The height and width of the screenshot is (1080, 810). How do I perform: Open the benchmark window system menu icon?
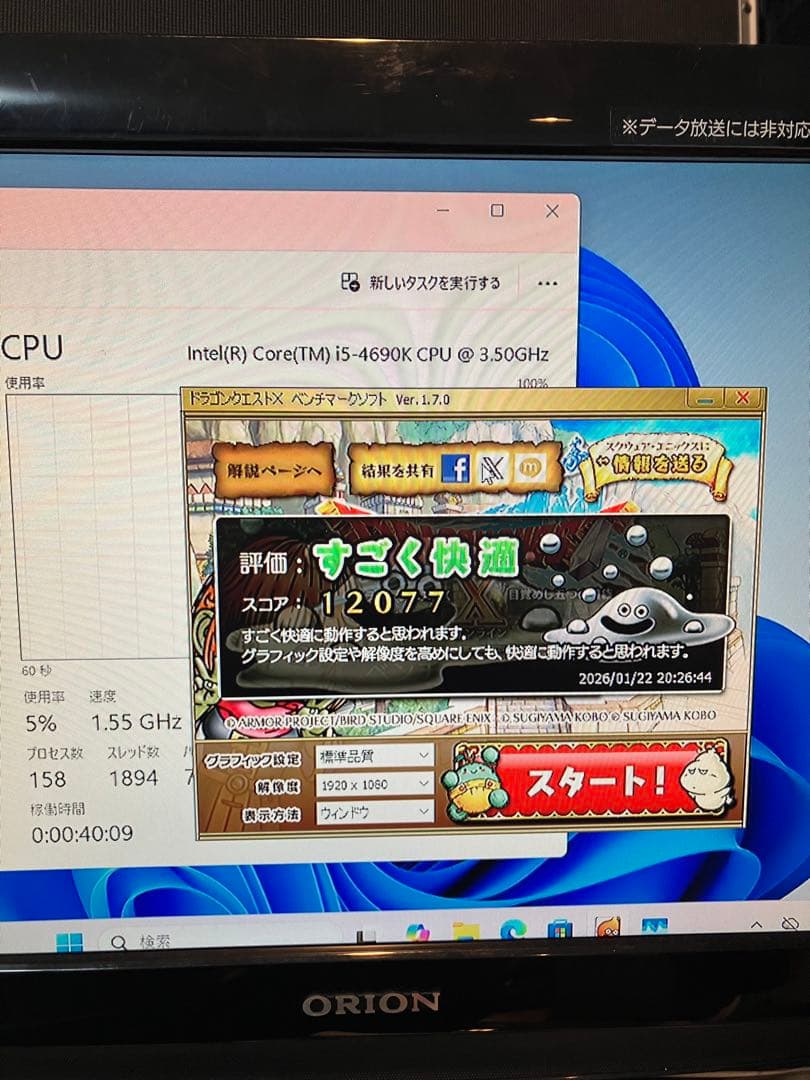tap(198, 394)
